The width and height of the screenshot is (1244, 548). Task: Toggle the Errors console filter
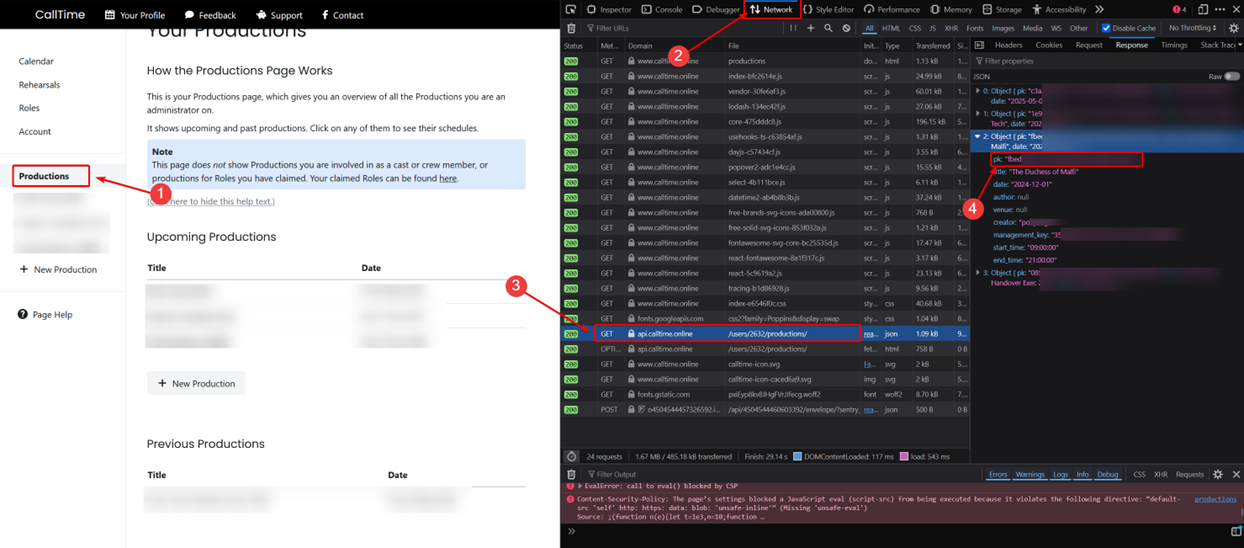coord(998,475)
